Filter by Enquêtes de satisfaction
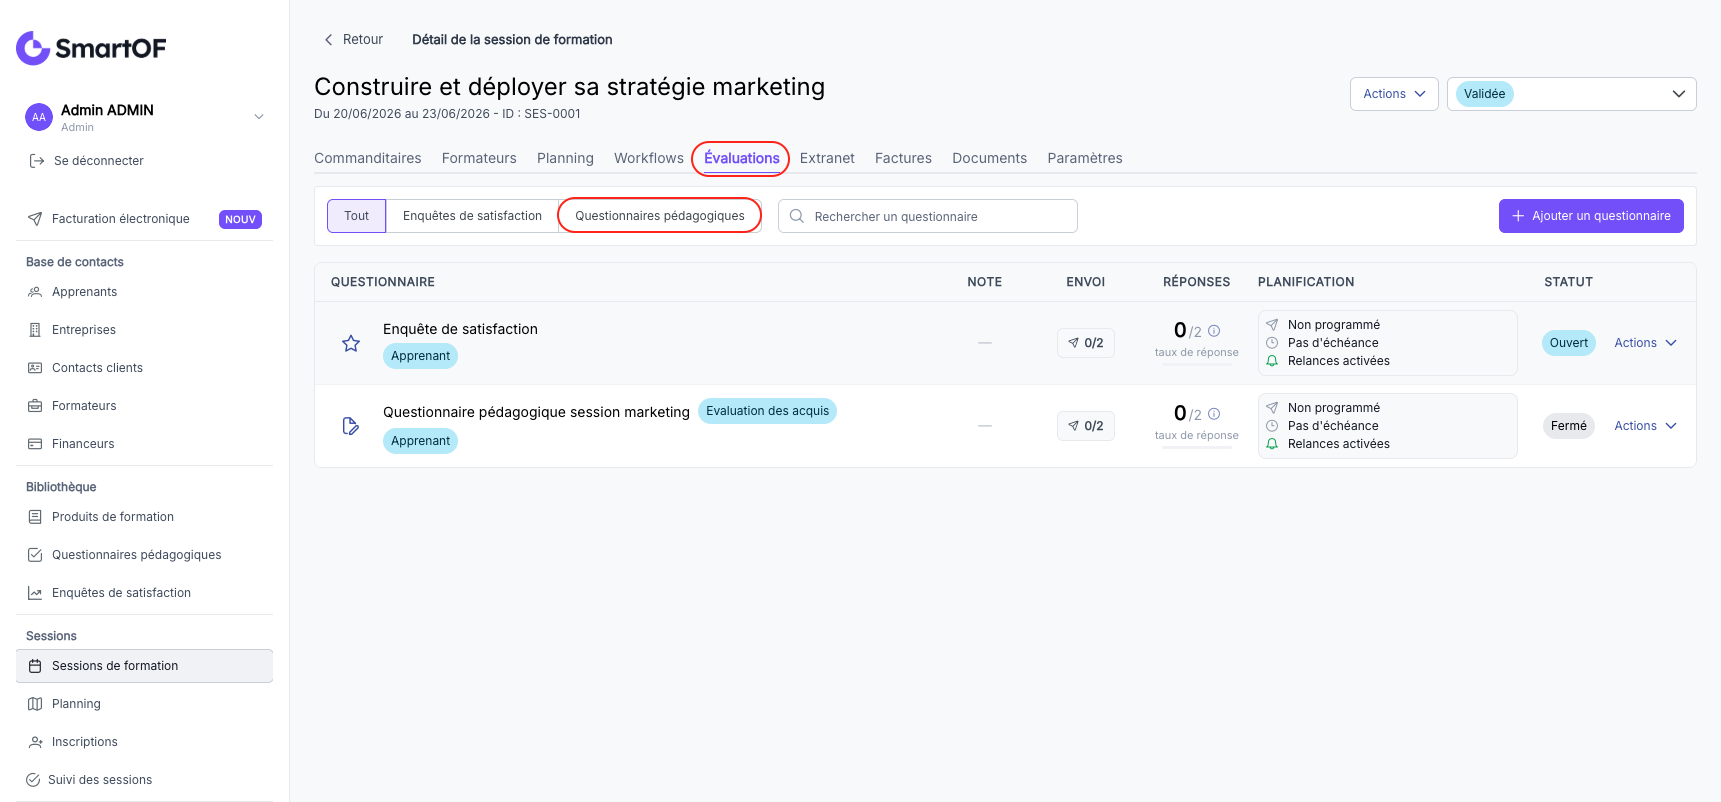Viewport: 1721px width, 802px height. 472,216
